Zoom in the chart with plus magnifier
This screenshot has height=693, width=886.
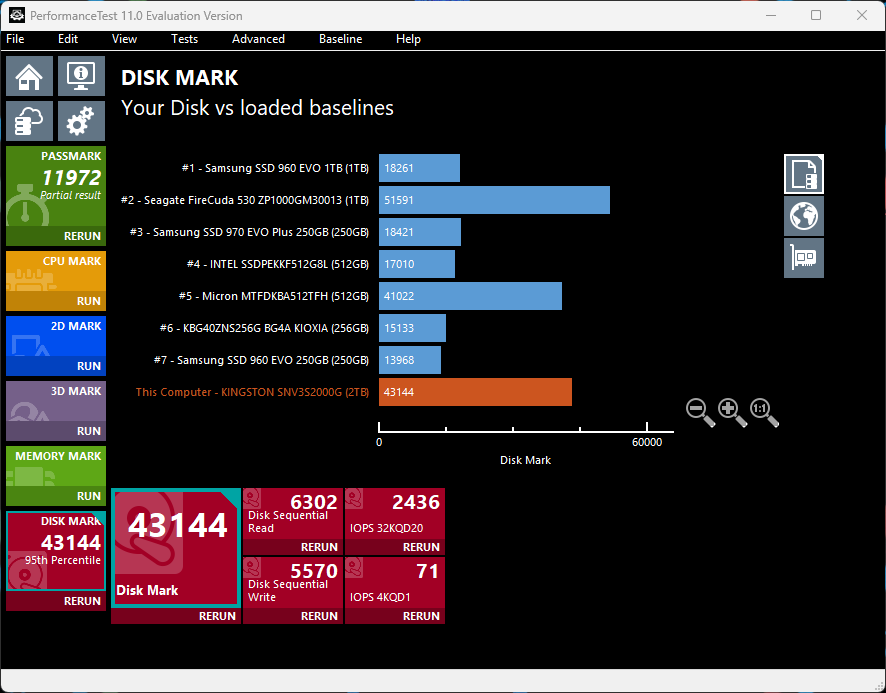coord(732,413)
